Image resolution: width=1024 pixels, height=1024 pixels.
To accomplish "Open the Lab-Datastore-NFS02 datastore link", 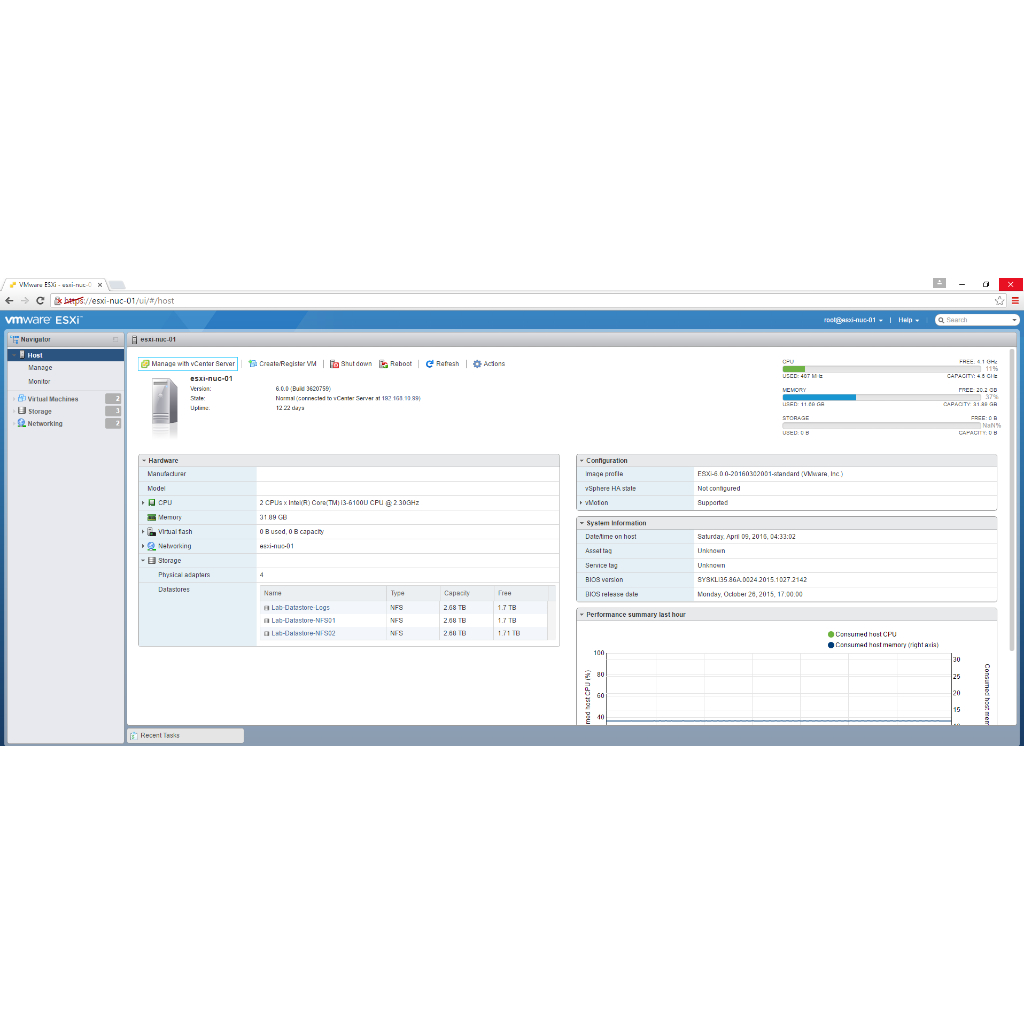I will [304, 633].
